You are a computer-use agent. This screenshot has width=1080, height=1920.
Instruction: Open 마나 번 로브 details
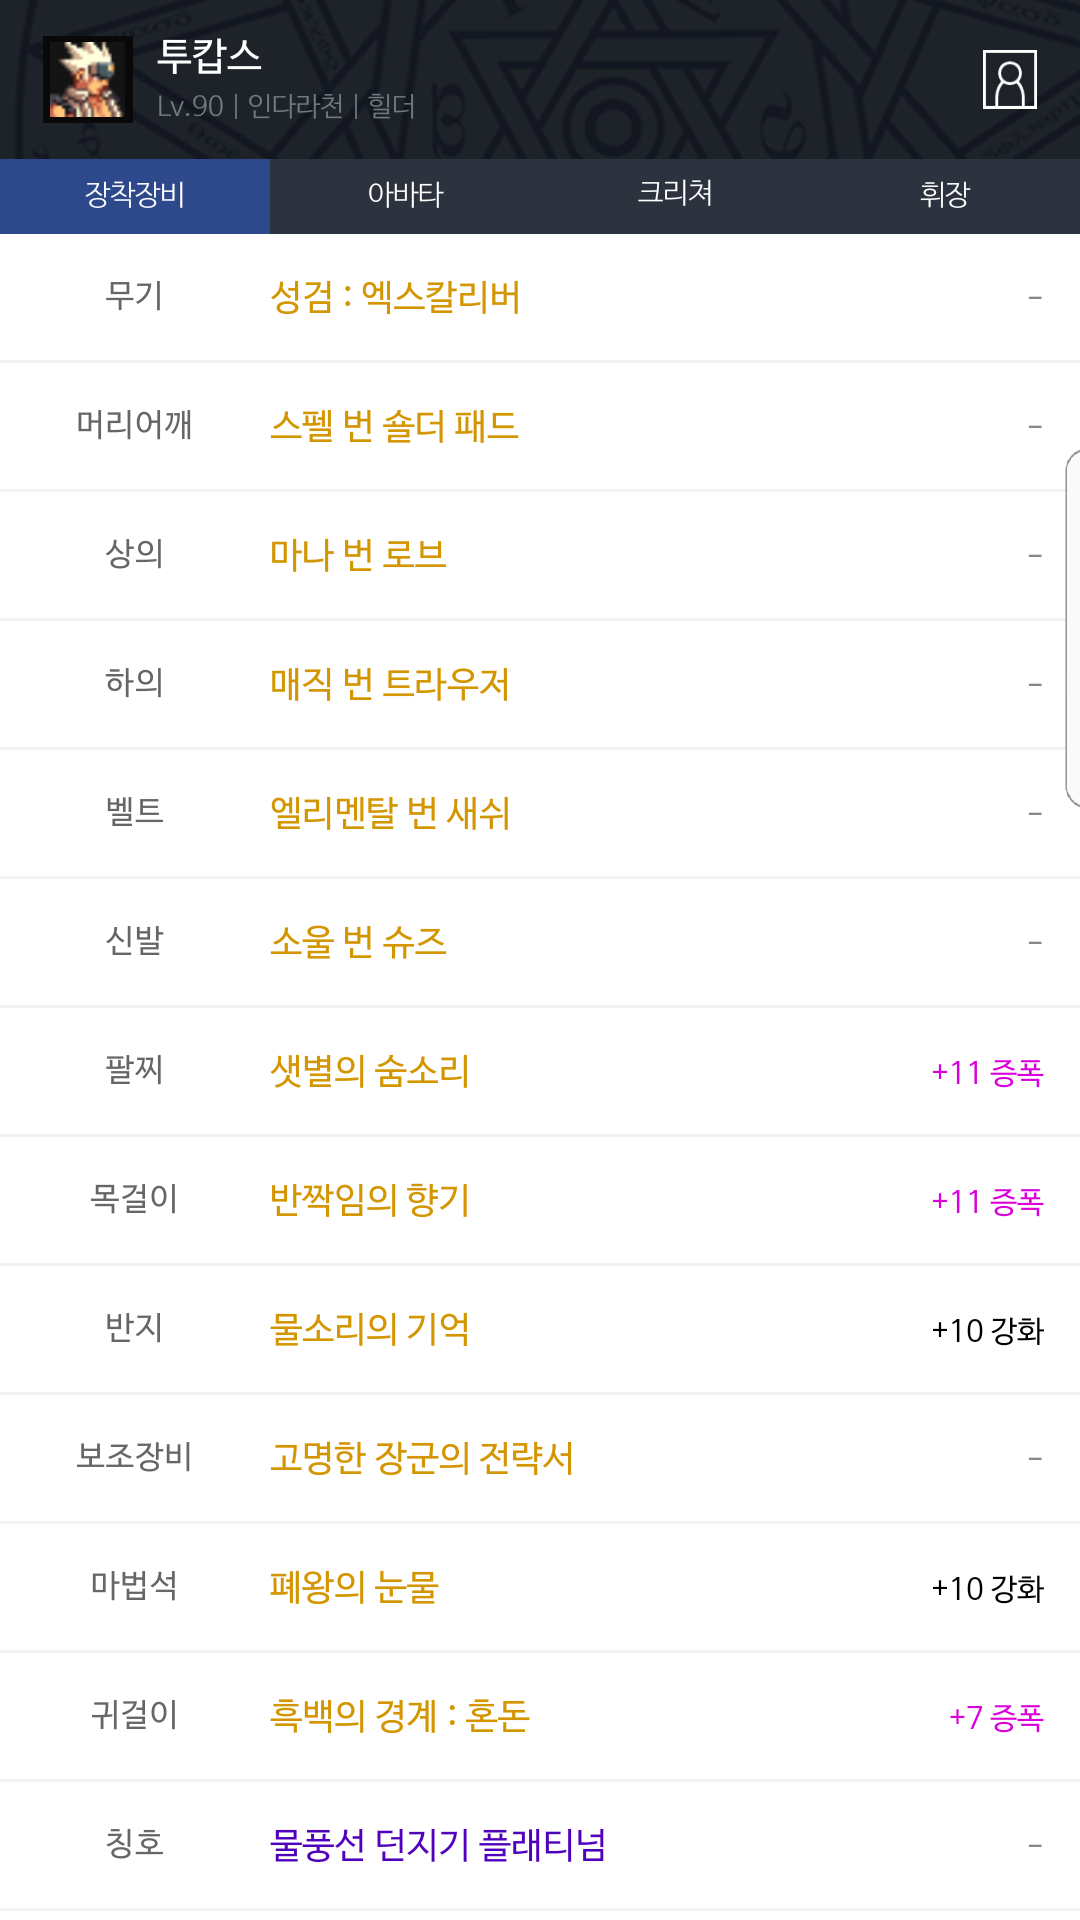point(358,555)
